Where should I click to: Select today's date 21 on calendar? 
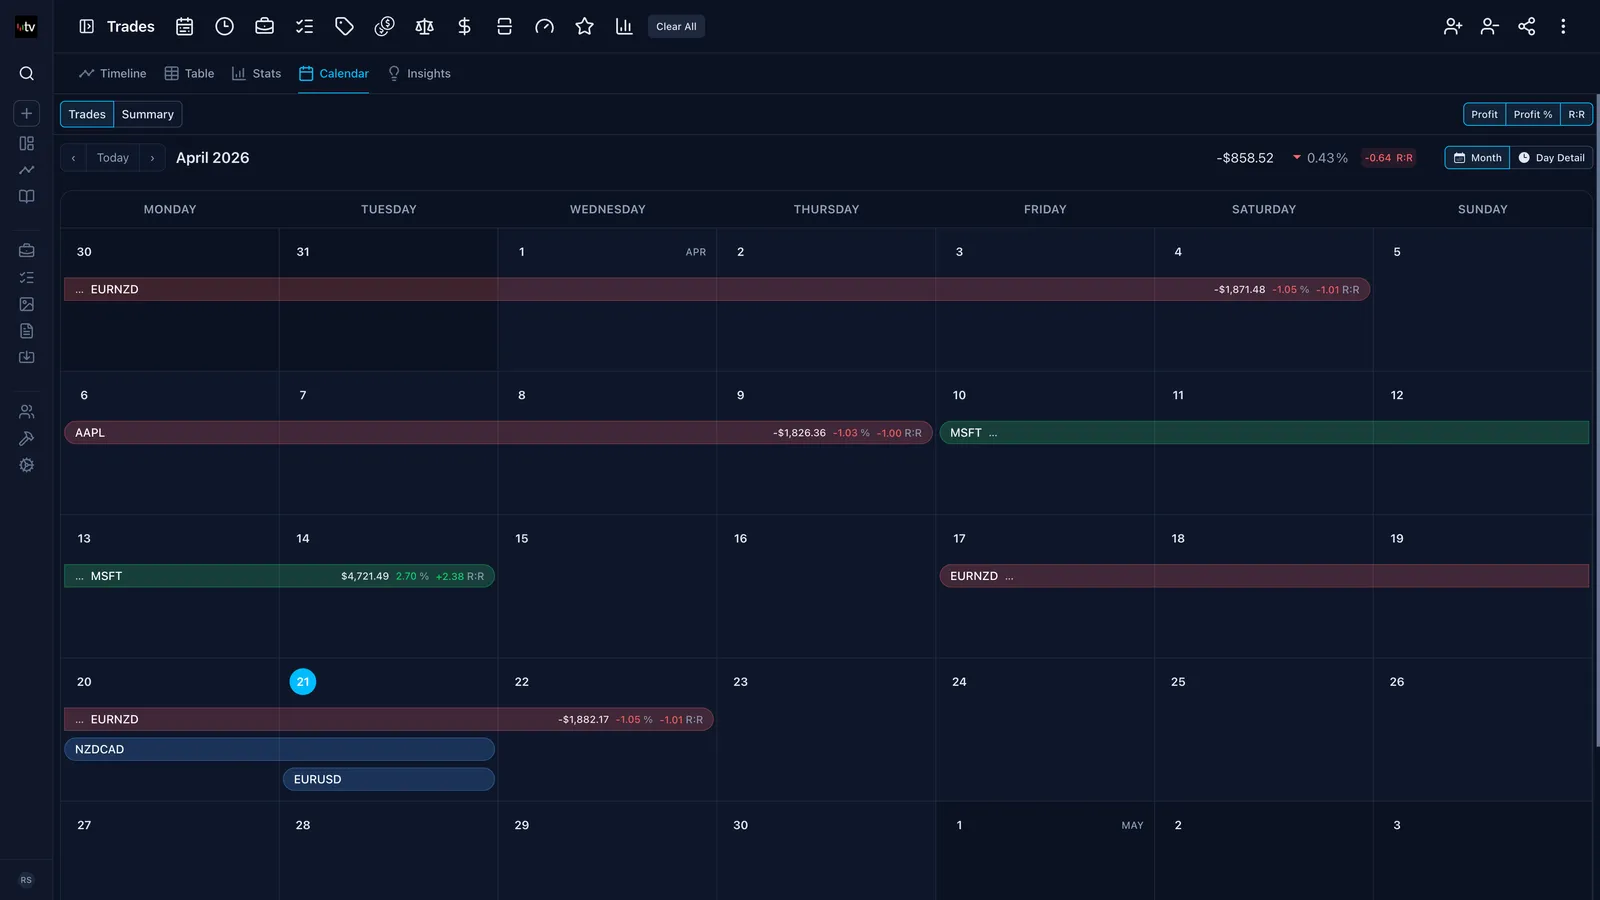pyautogui.click(x=303, y=682)
